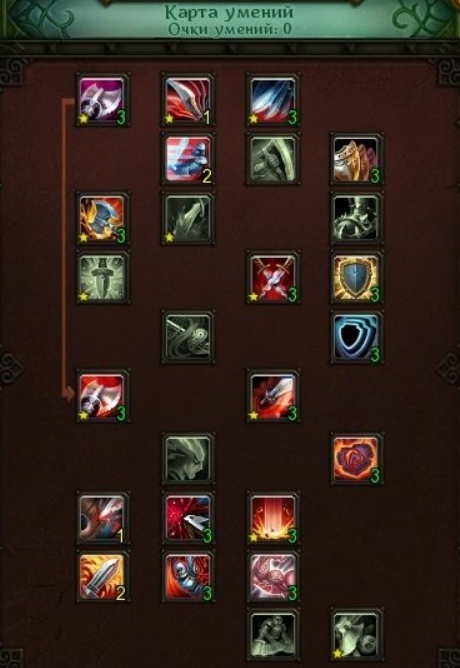Screen dimensions: 460x668
Task: Select the red light pillar explosion skill
Action: pyautogui.click(x=273, y=518)
